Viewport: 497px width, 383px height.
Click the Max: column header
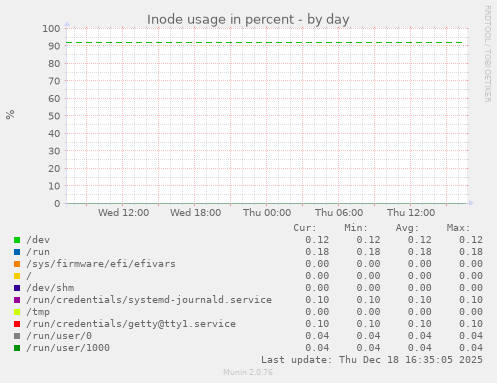point(458,228)
